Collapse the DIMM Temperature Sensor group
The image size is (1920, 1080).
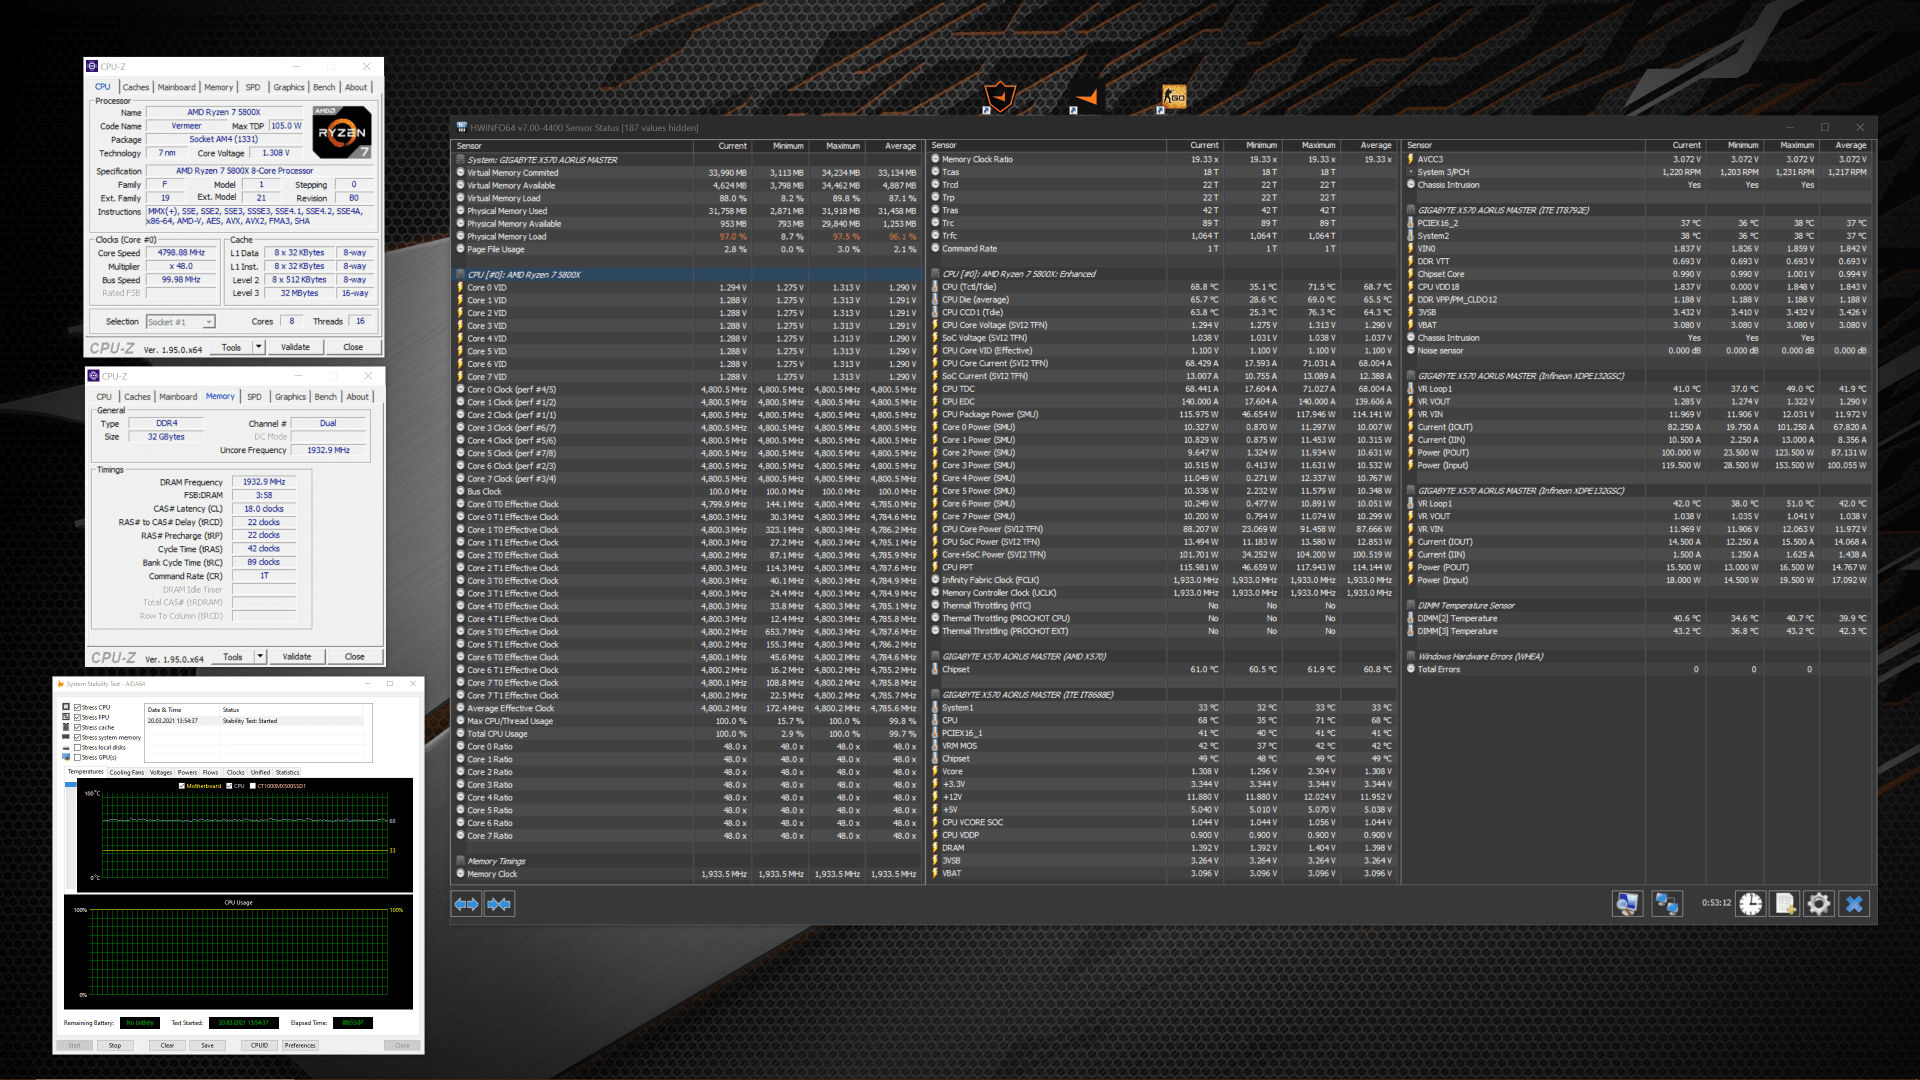1411,606
